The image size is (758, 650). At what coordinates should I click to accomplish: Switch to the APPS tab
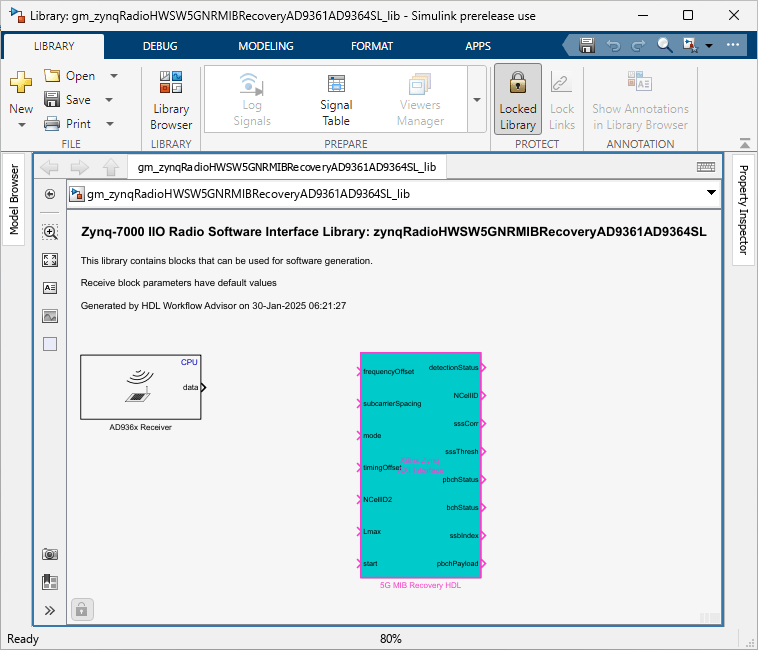(478, 46)
